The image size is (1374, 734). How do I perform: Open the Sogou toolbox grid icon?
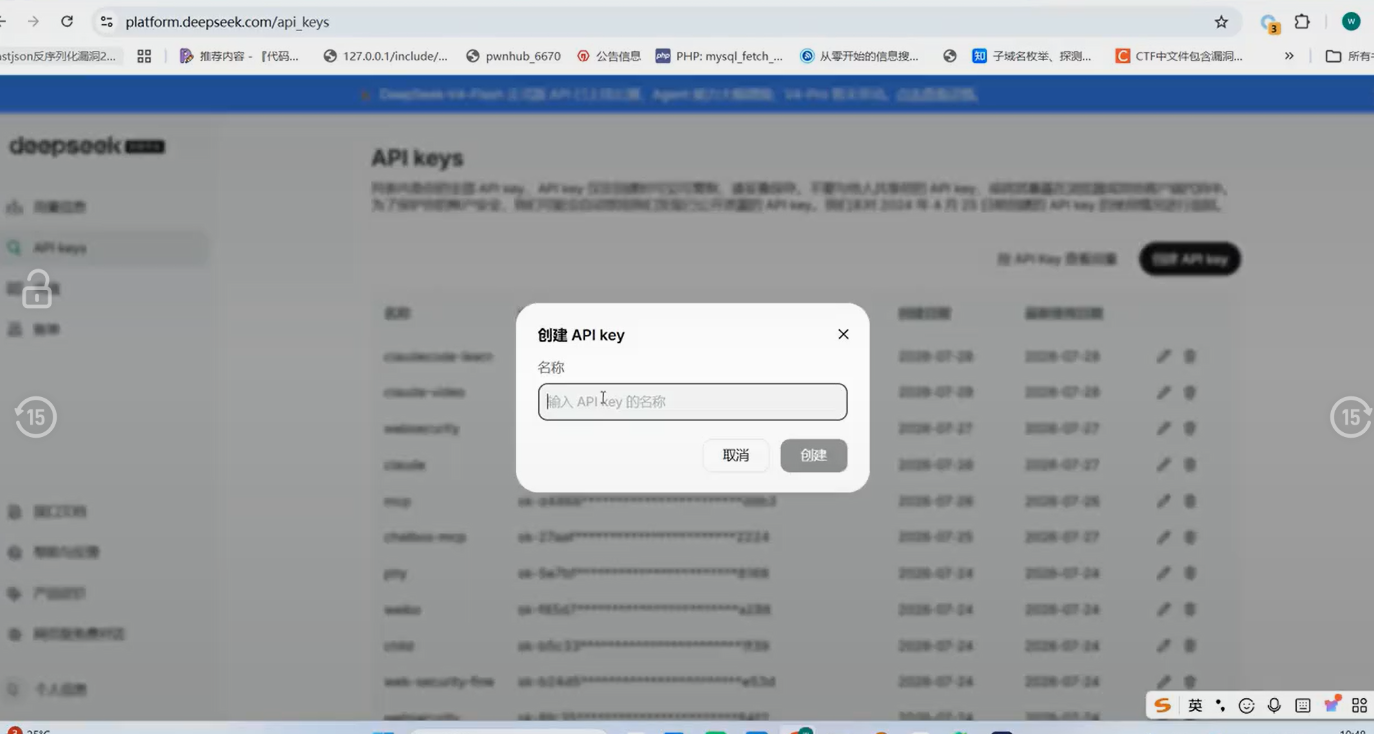point(1359,705)
